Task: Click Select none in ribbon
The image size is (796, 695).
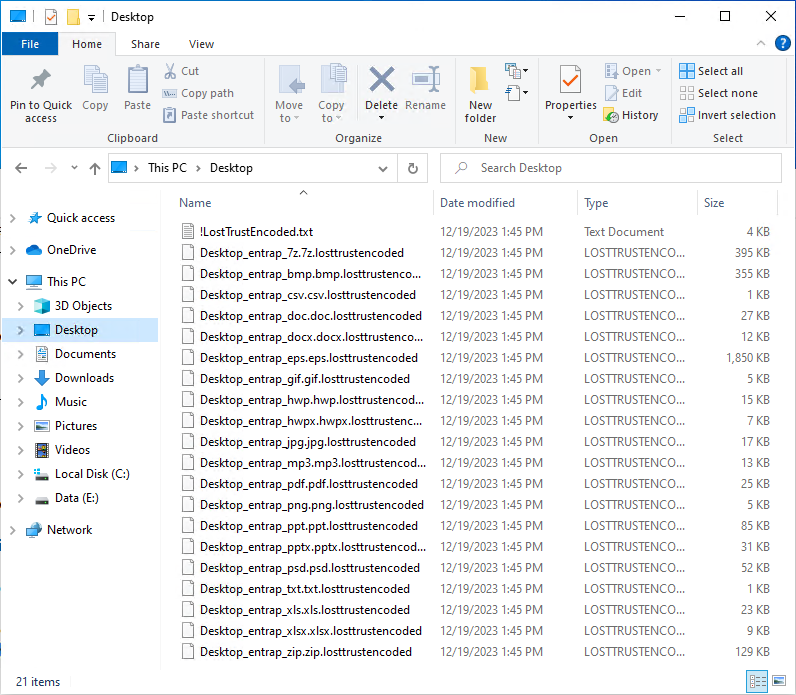Action: (x=719, y=93)
